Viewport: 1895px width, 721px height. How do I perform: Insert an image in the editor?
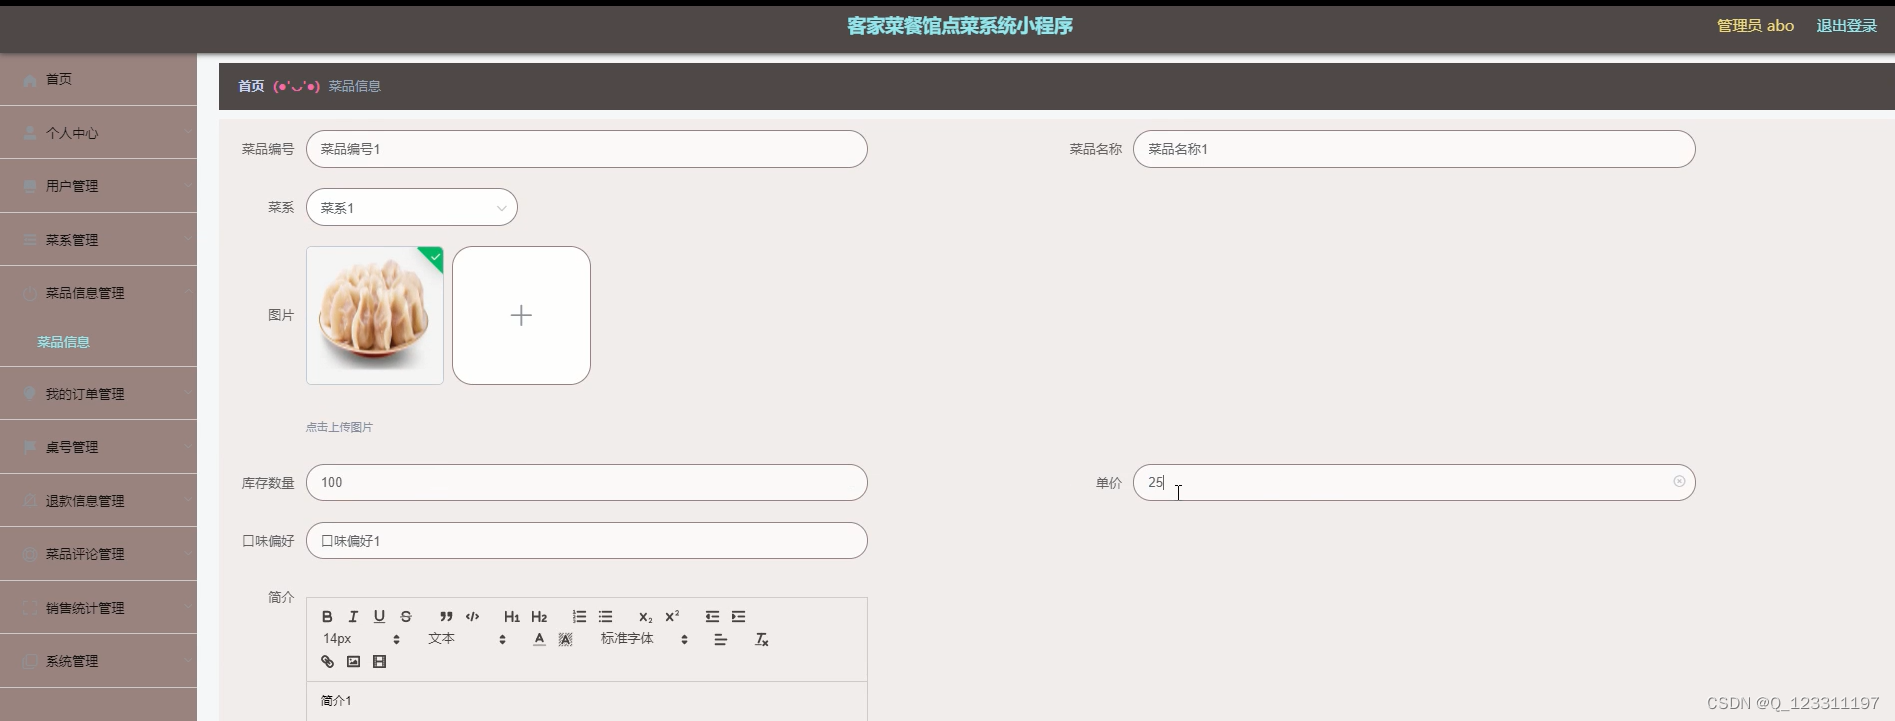(x=353, y=662)
